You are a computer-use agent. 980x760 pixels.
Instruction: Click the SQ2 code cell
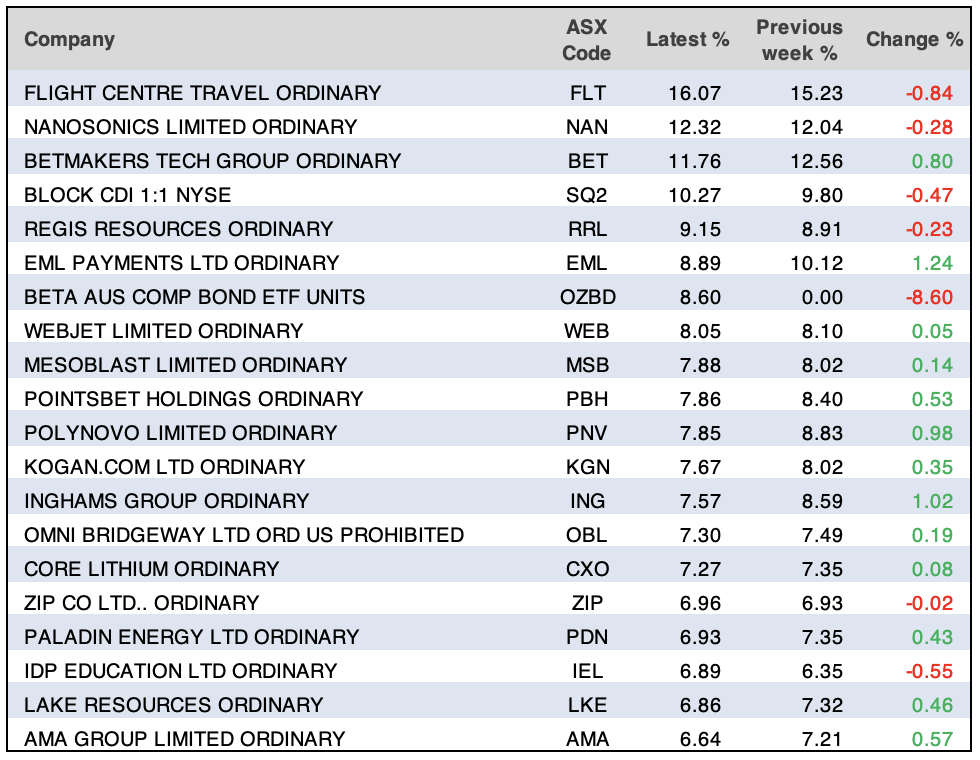click(x=586, y=195)
